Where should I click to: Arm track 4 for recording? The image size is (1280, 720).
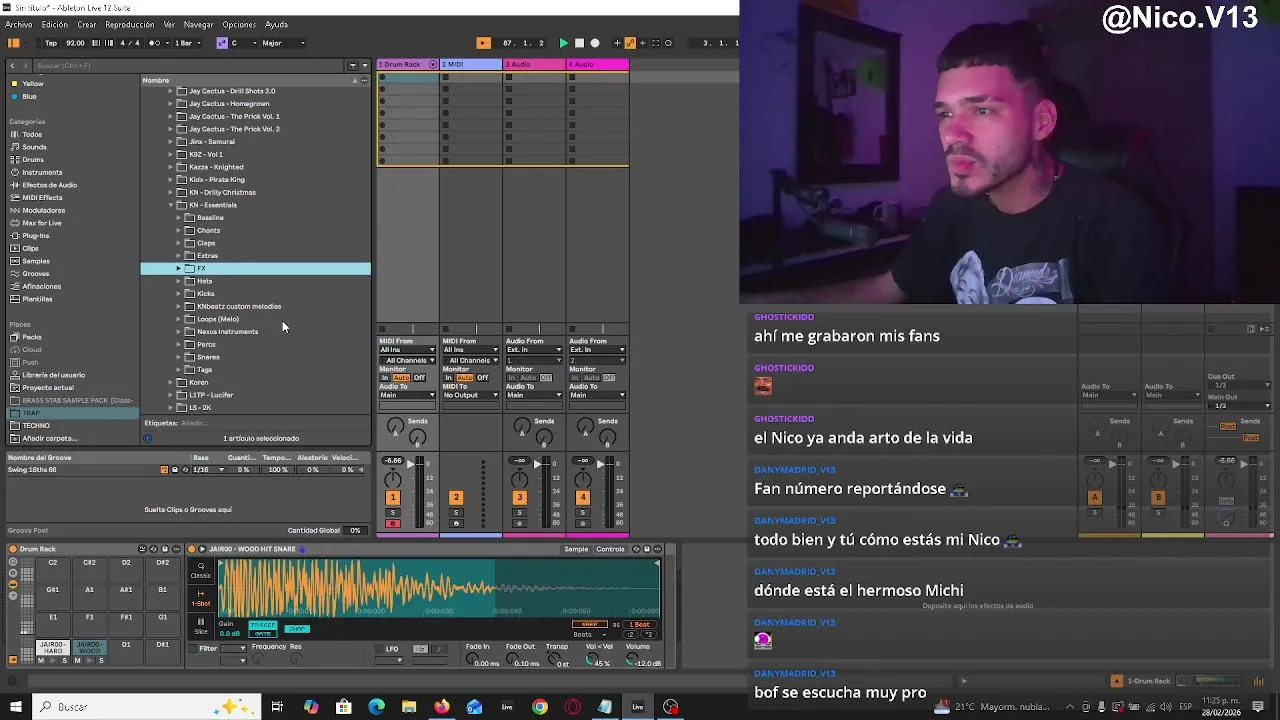click(x=583, y=524)
